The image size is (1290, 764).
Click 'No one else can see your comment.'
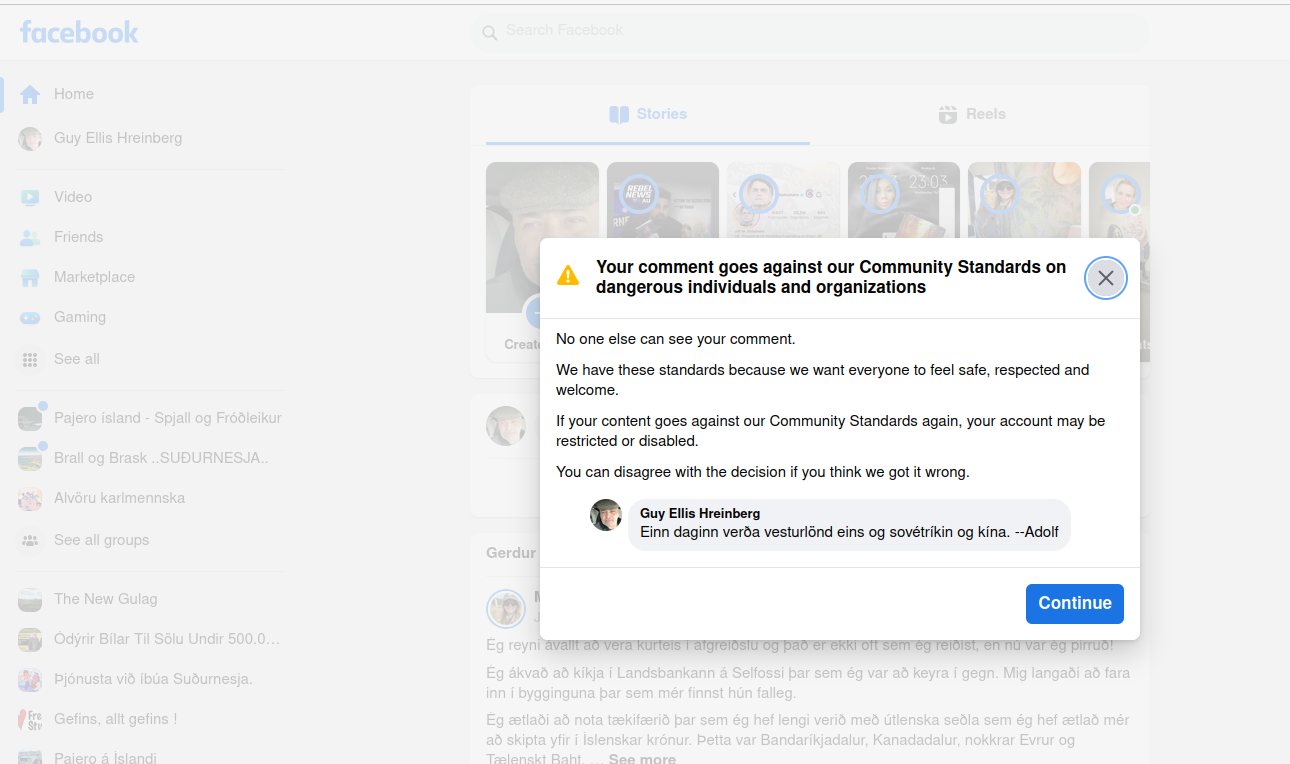click(x=676, y=339)
